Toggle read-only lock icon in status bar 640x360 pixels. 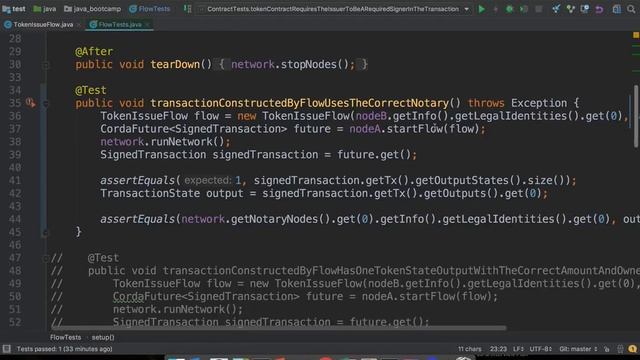[607, 349]
